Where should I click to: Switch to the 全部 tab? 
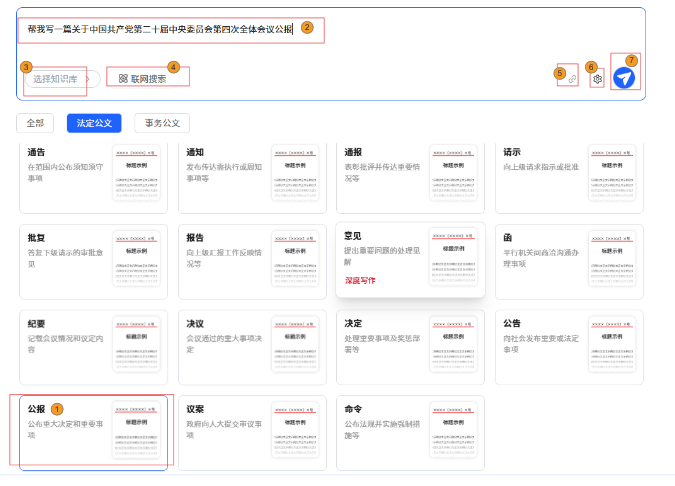tap(35, 123)
